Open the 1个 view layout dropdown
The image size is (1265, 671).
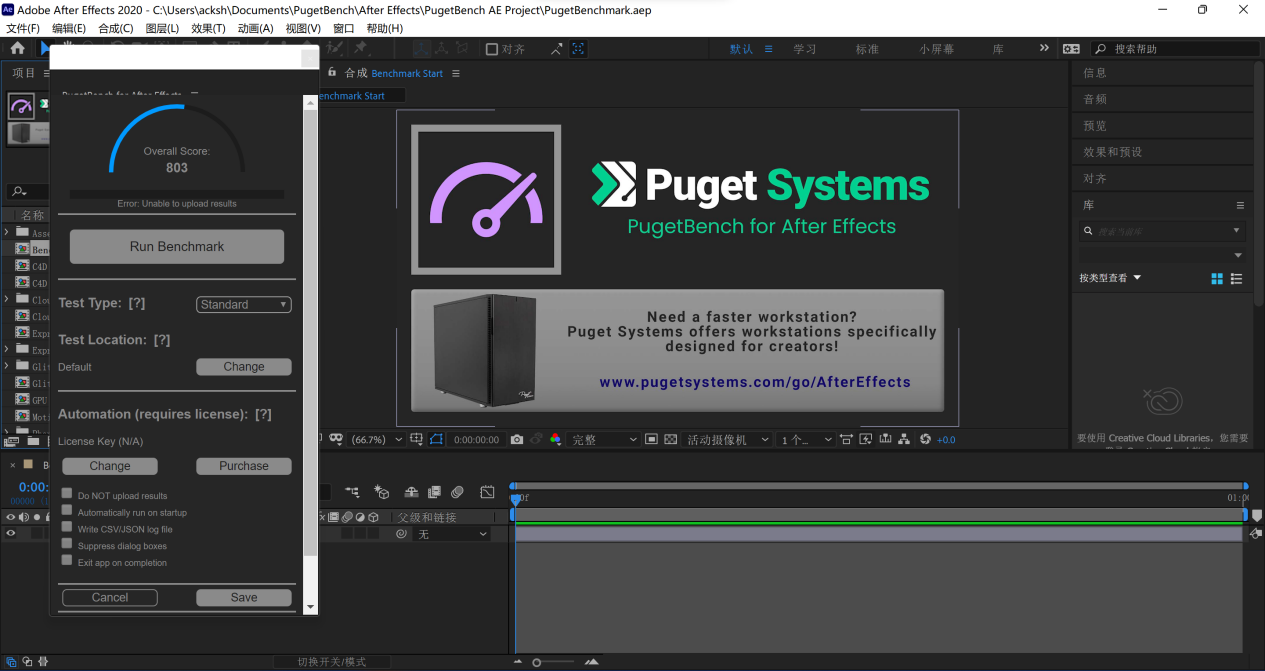tap(806, 439)
